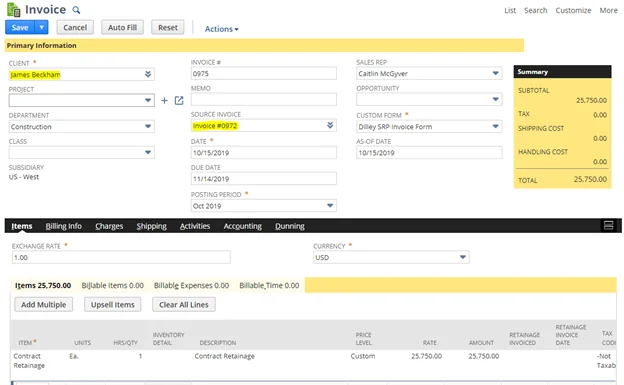Click the Customize link
Viewport: 624px width, 385px height.
573,10
